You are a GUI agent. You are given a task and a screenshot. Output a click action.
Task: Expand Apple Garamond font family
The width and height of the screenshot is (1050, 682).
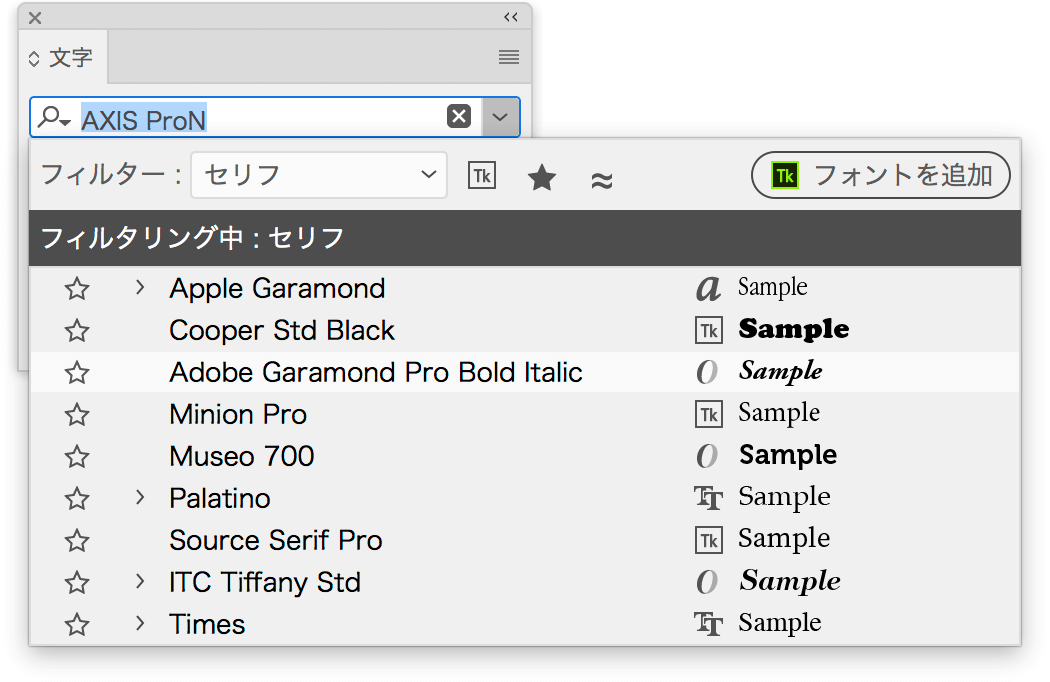point(139,287)
